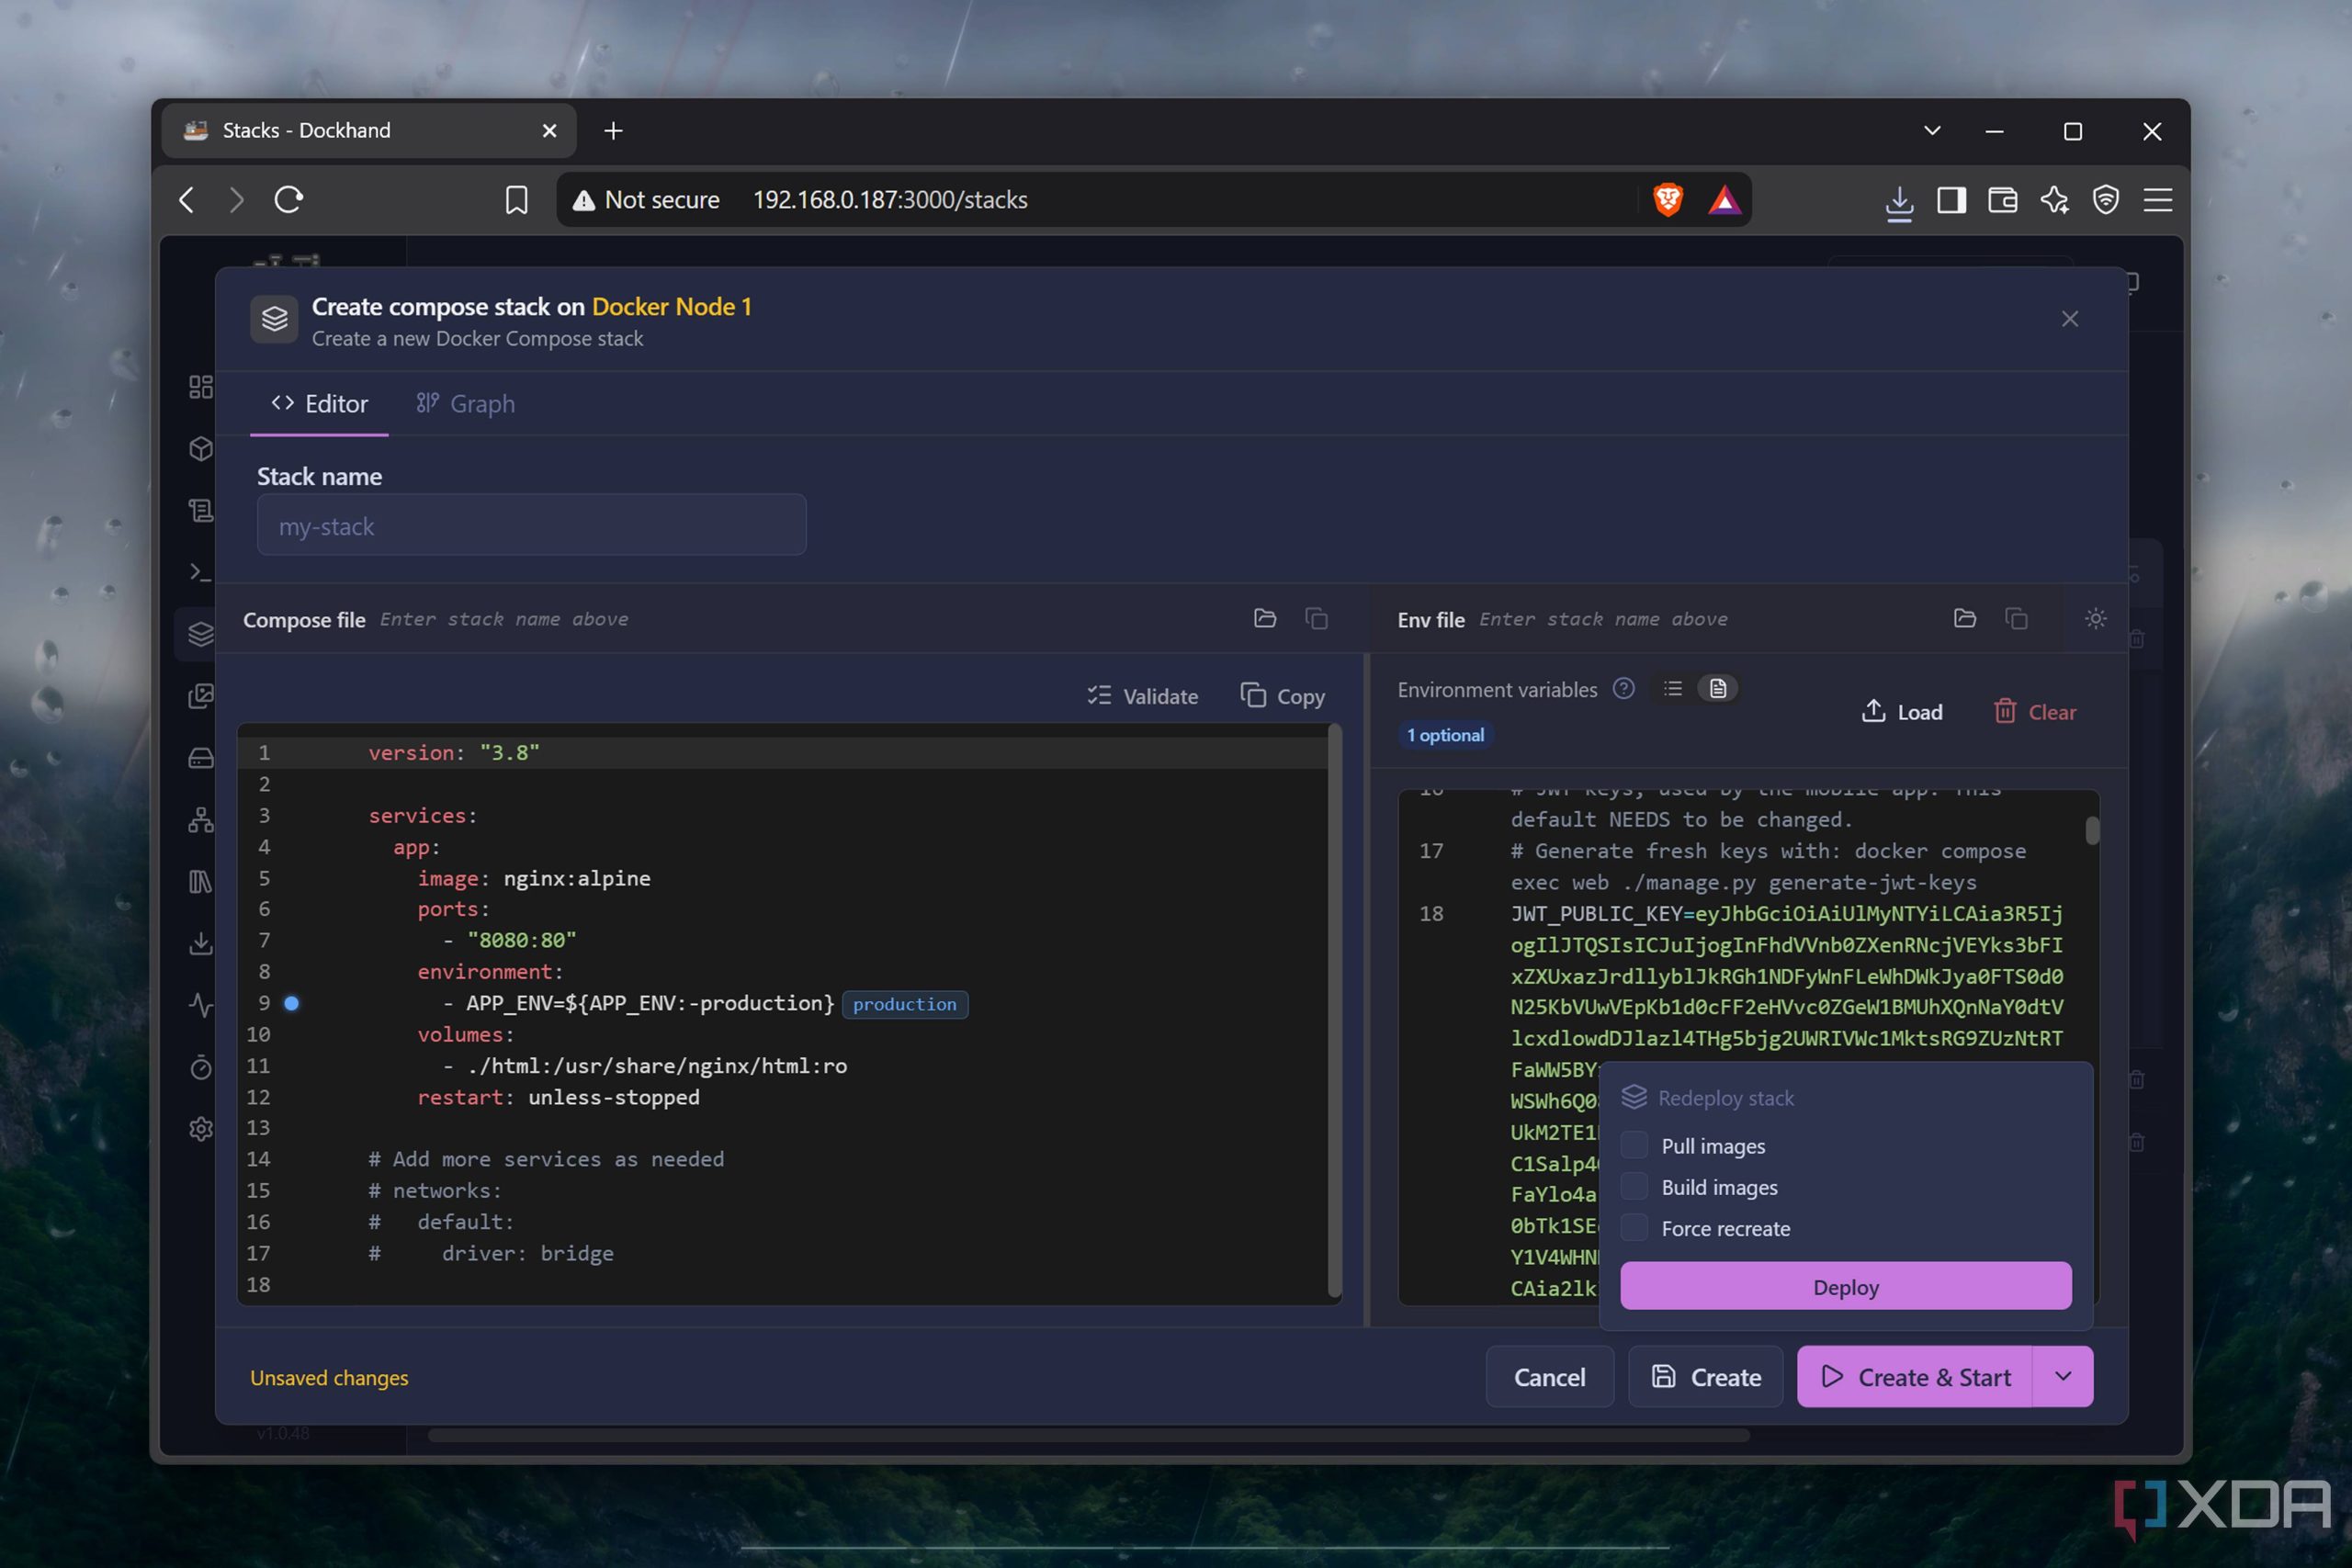This screenshot has width=2352, height=1568.
Task: Switch environment variables to raw text view
Action: (x=1718, y=689)
